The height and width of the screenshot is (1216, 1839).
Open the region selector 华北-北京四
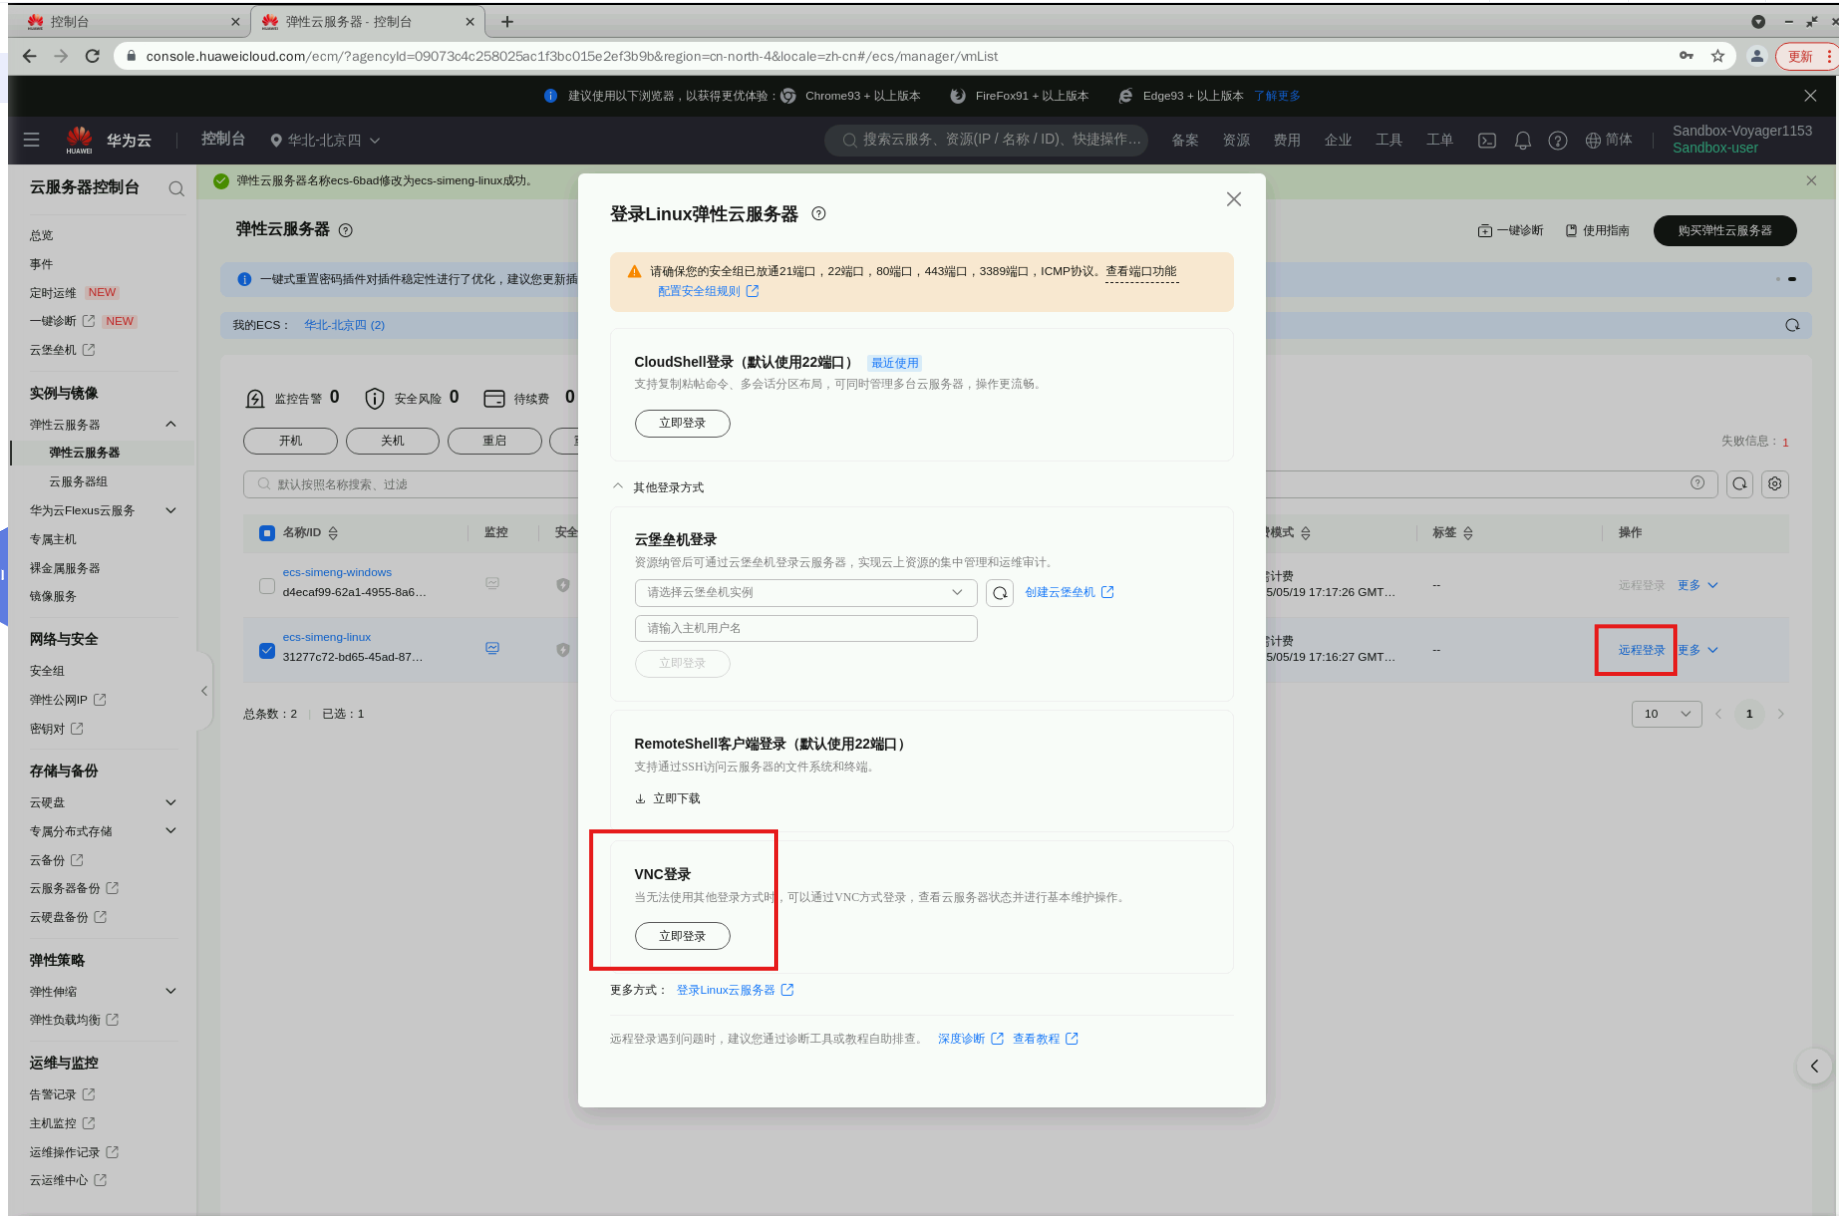(325, 140)
